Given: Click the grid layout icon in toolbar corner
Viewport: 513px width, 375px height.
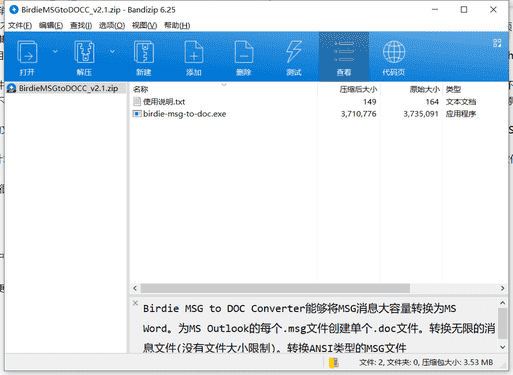Looking at the screenshot, I should [497, 43].
